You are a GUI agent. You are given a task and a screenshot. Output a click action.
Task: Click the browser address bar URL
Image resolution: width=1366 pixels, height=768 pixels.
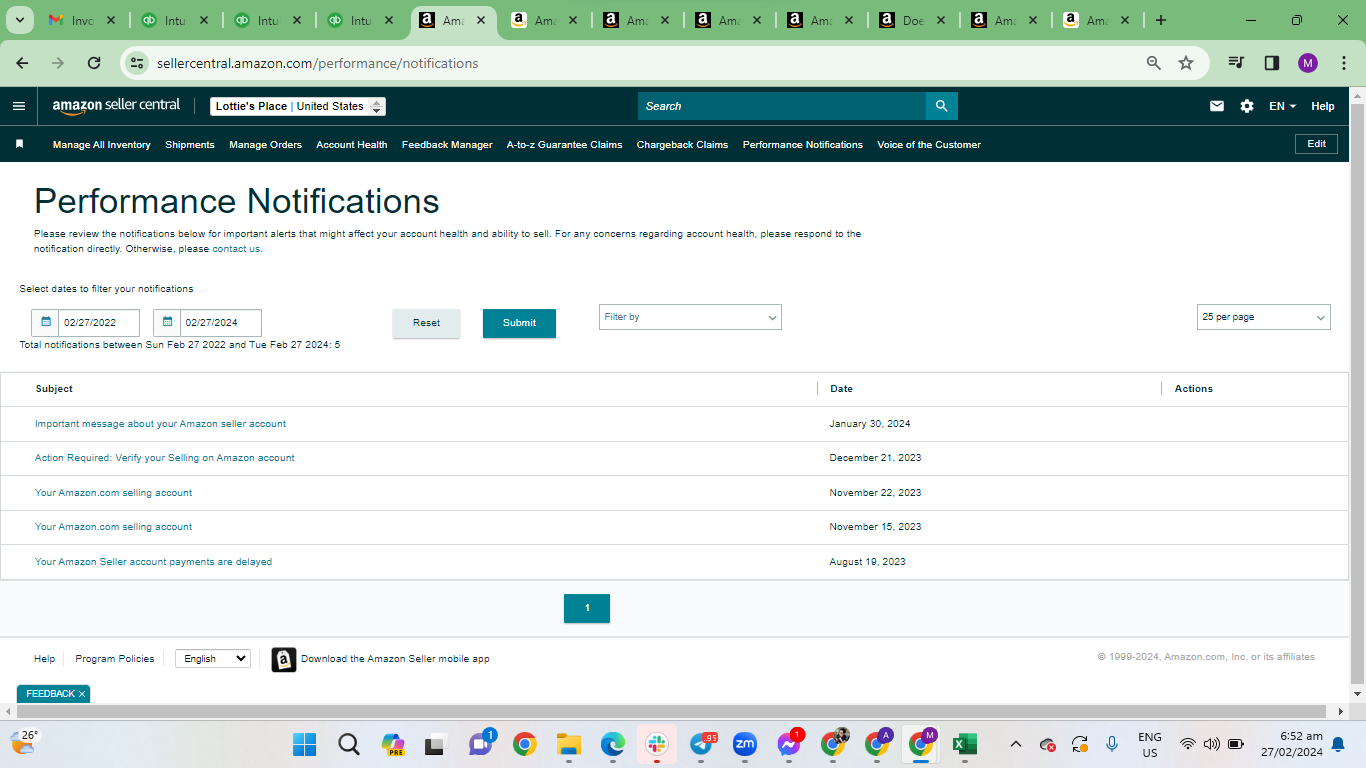pos(318,63)
